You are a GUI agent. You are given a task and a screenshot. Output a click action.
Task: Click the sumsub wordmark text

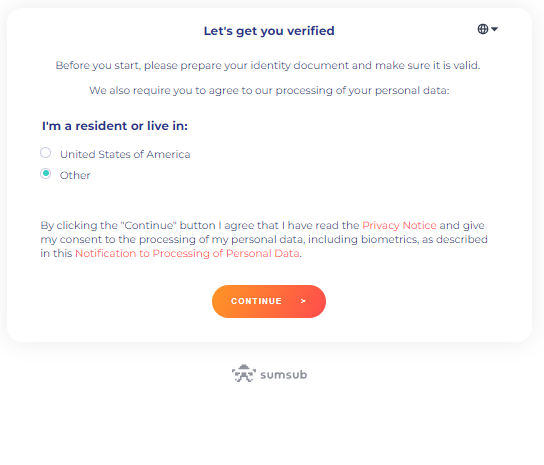tap(283, 375)
